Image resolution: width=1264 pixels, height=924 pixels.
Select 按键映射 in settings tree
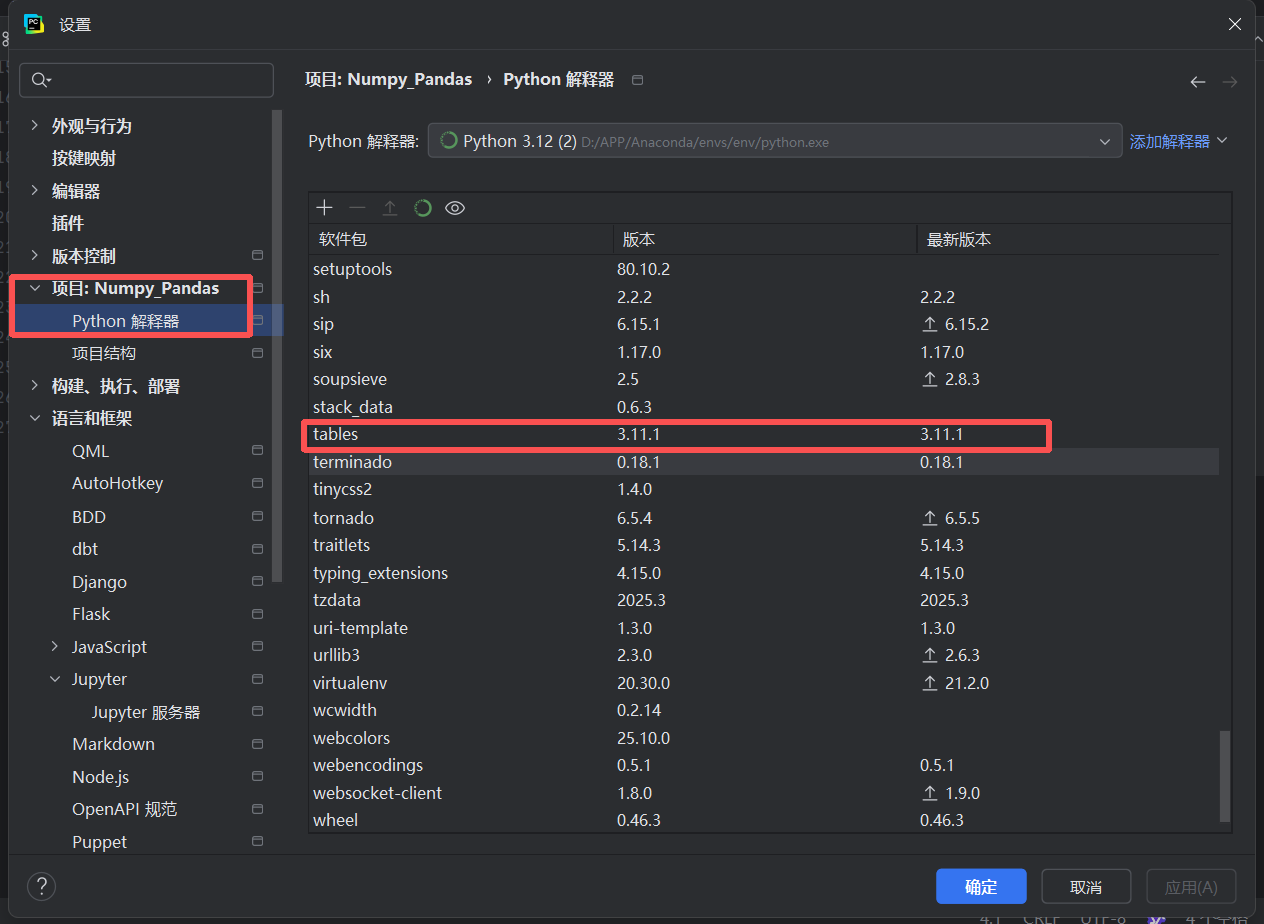pyautogui.click(x=84, y=158)
